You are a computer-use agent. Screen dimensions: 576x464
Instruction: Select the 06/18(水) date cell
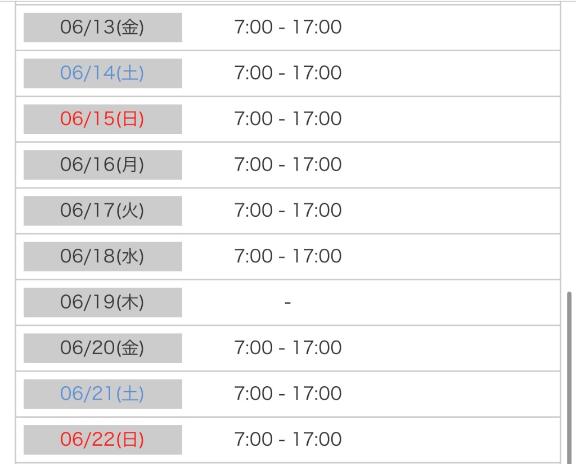(103, 256)
